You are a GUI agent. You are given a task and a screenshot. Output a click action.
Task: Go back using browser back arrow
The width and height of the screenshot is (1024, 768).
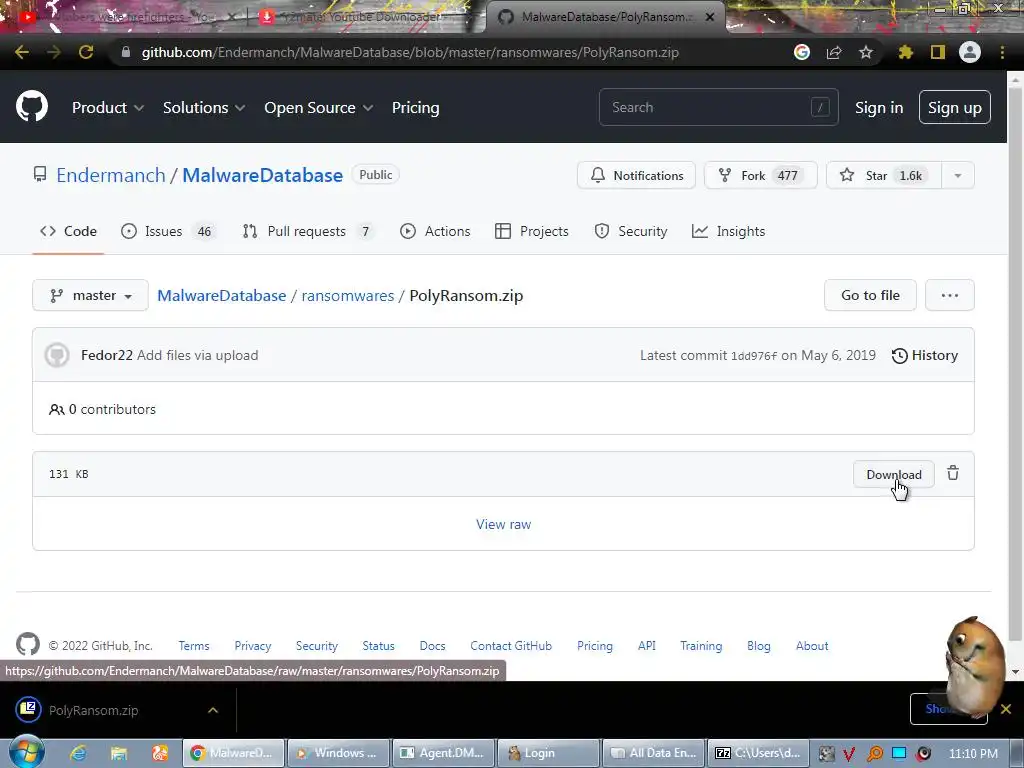coord(22,52)
